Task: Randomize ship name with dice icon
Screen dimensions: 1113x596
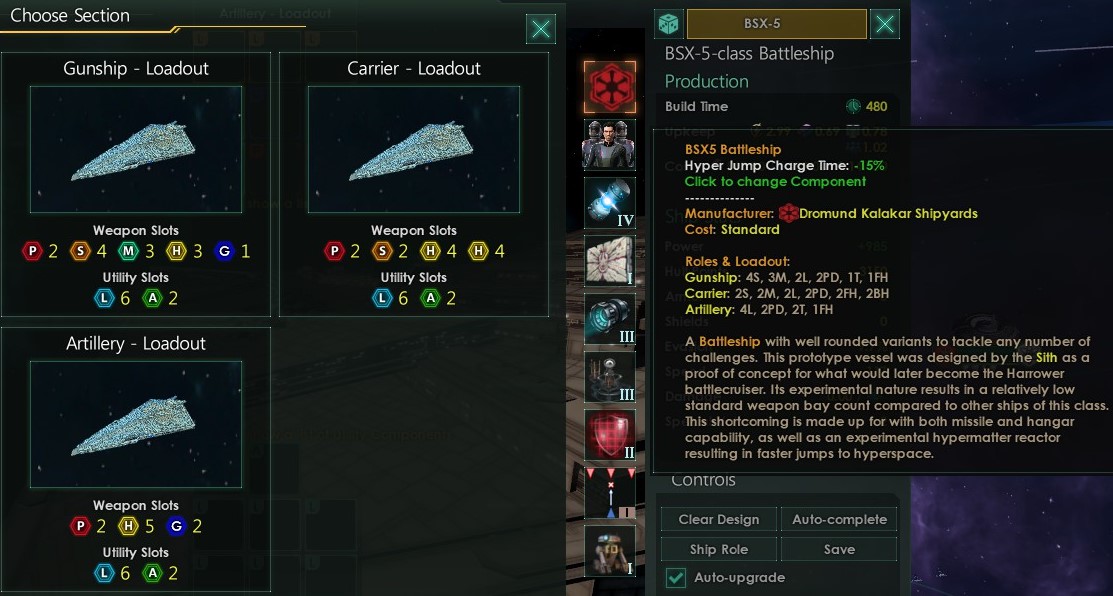Action: click(669, 24)
